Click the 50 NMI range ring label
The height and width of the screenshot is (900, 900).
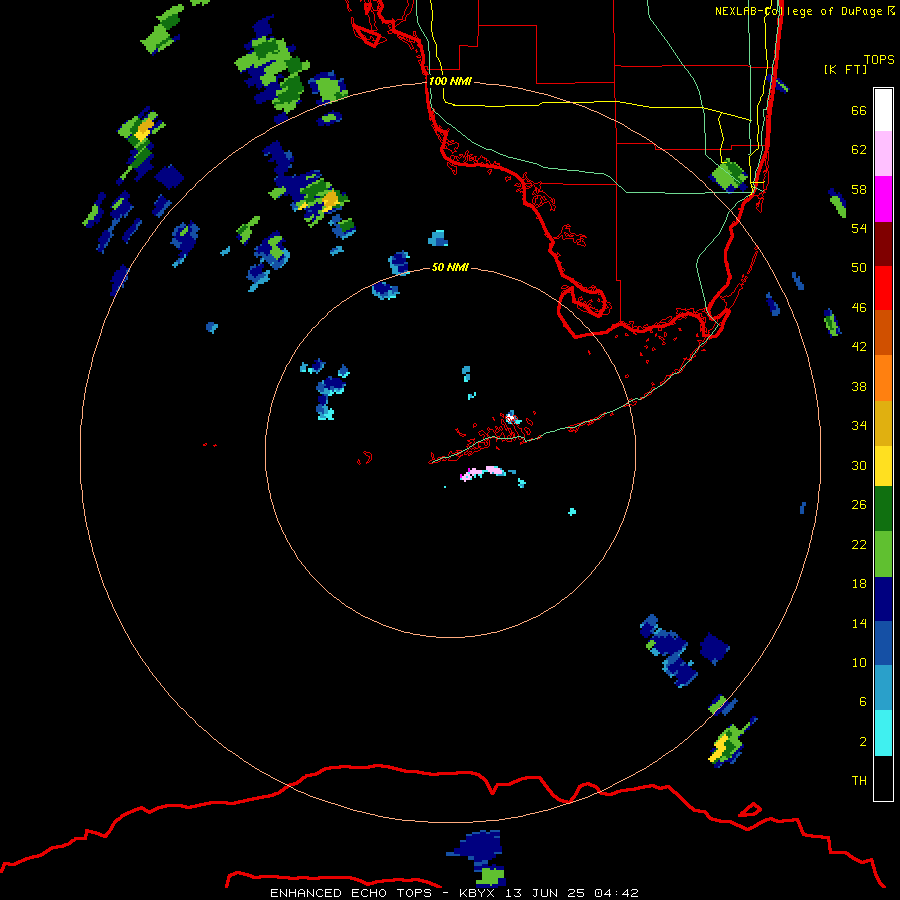tap(450, 267)
